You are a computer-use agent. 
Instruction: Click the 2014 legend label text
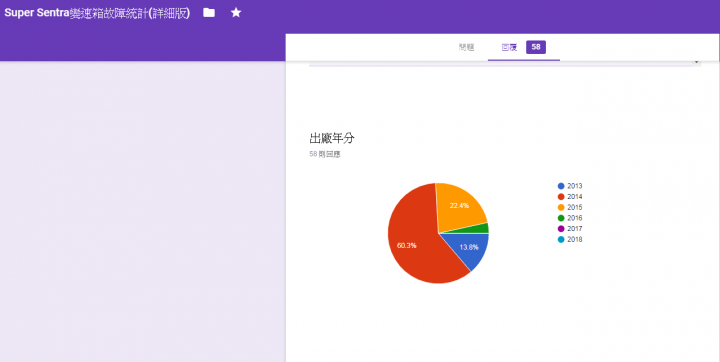click(x=575, y=197)
